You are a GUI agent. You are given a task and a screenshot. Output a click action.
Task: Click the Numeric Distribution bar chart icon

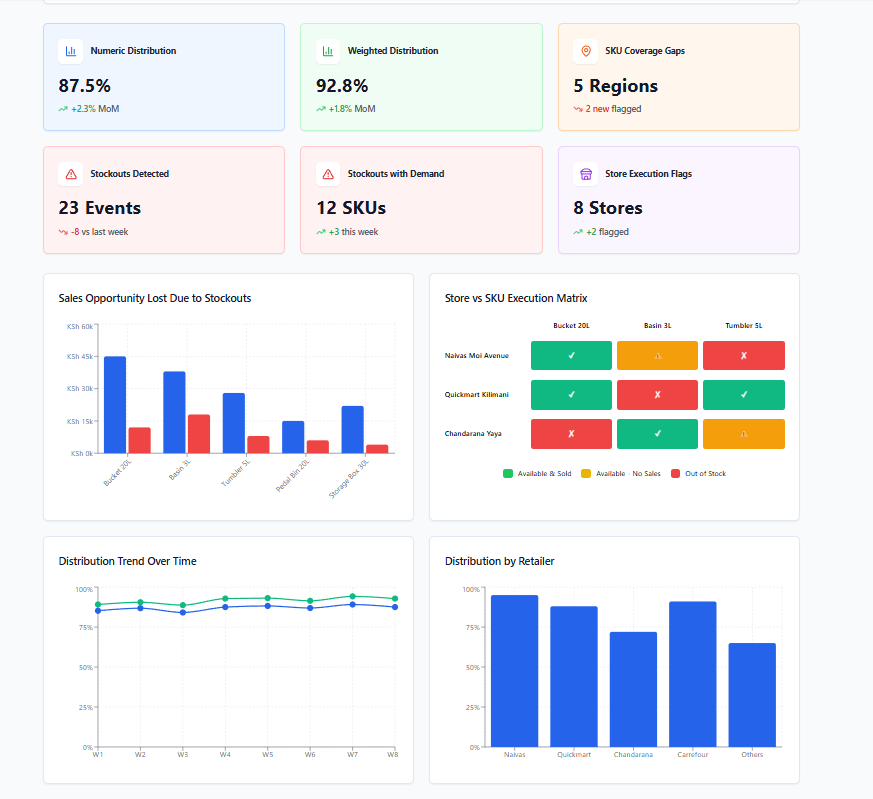(71, 51)
